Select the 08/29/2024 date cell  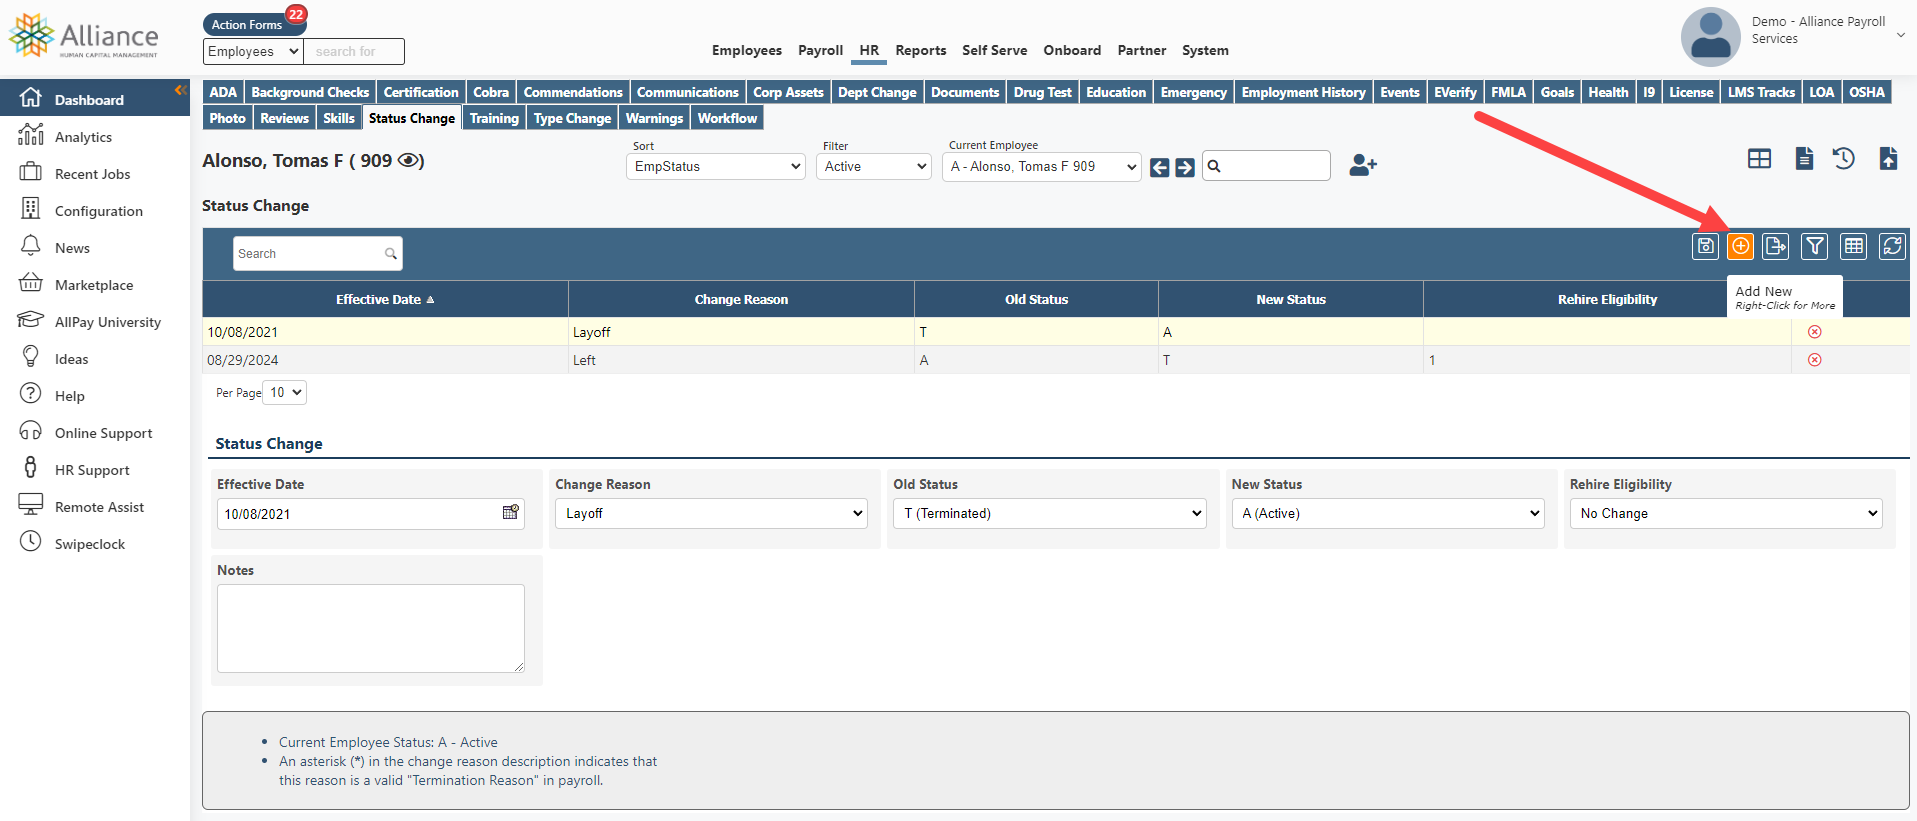tap(385, 360)
